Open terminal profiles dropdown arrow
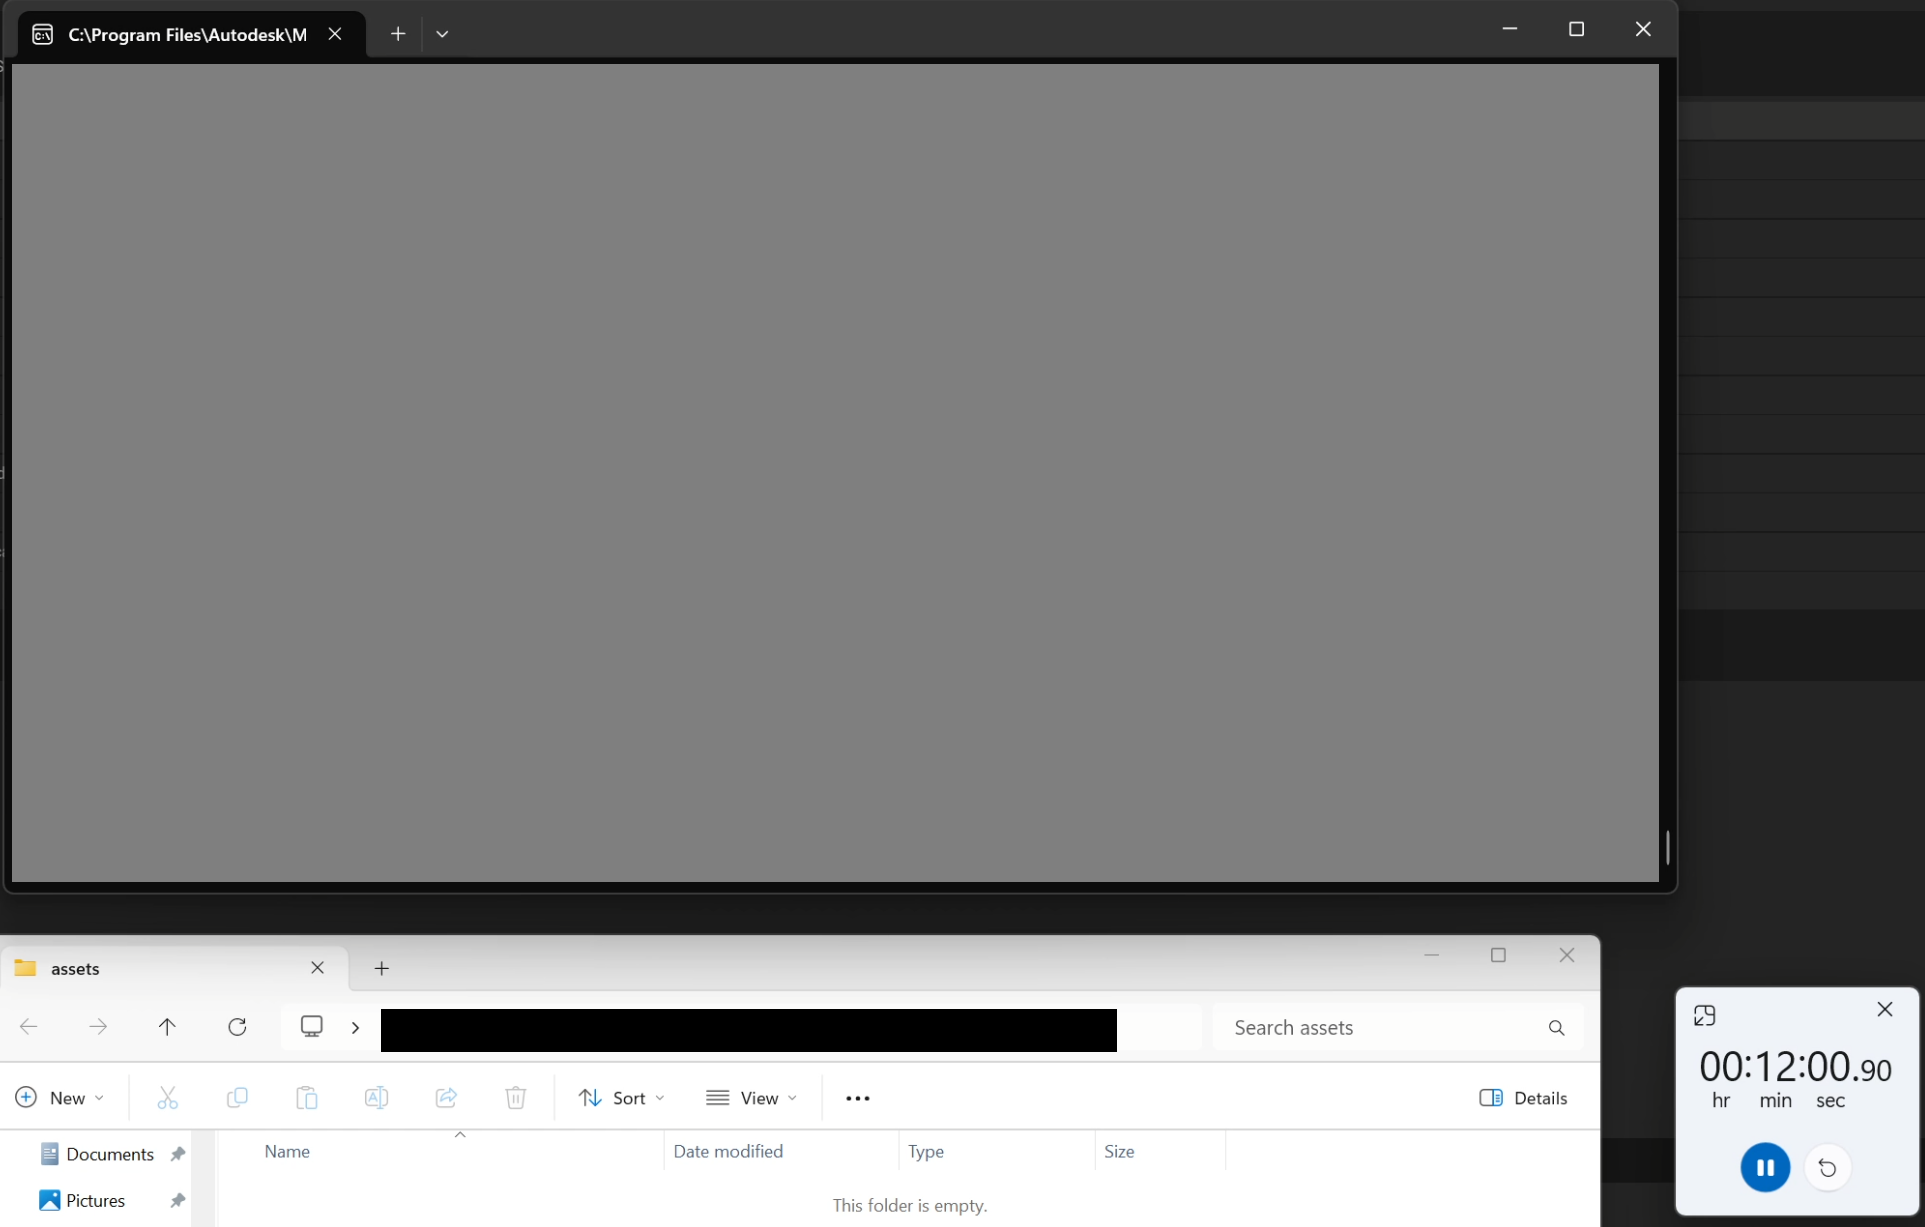Image resolution: width=1925 pixels, height=1227 pixels. point(442,34)
